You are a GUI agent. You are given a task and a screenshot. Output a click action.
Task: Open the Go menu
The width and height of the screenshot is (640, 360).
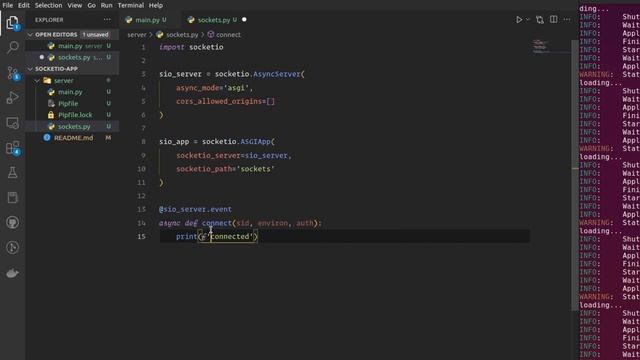coord(91,5)
